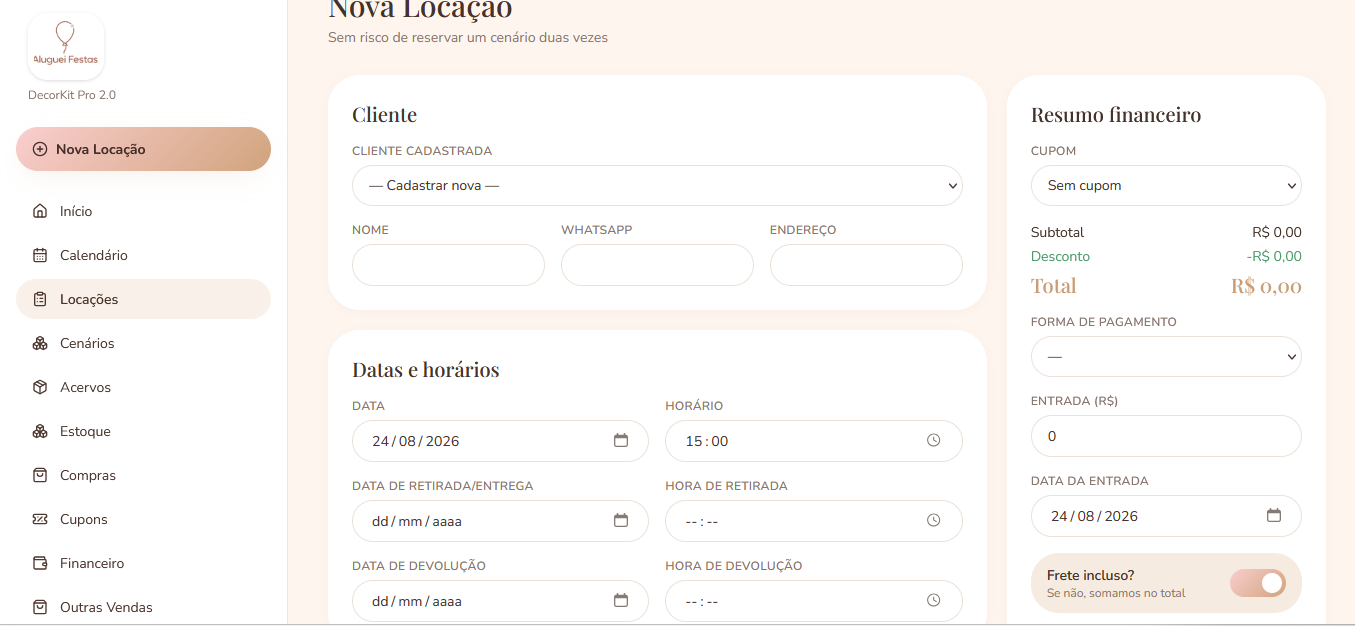Open Cenários menu item
The width and height of the screenshot is (1355, 626).
tap(143, 343)
